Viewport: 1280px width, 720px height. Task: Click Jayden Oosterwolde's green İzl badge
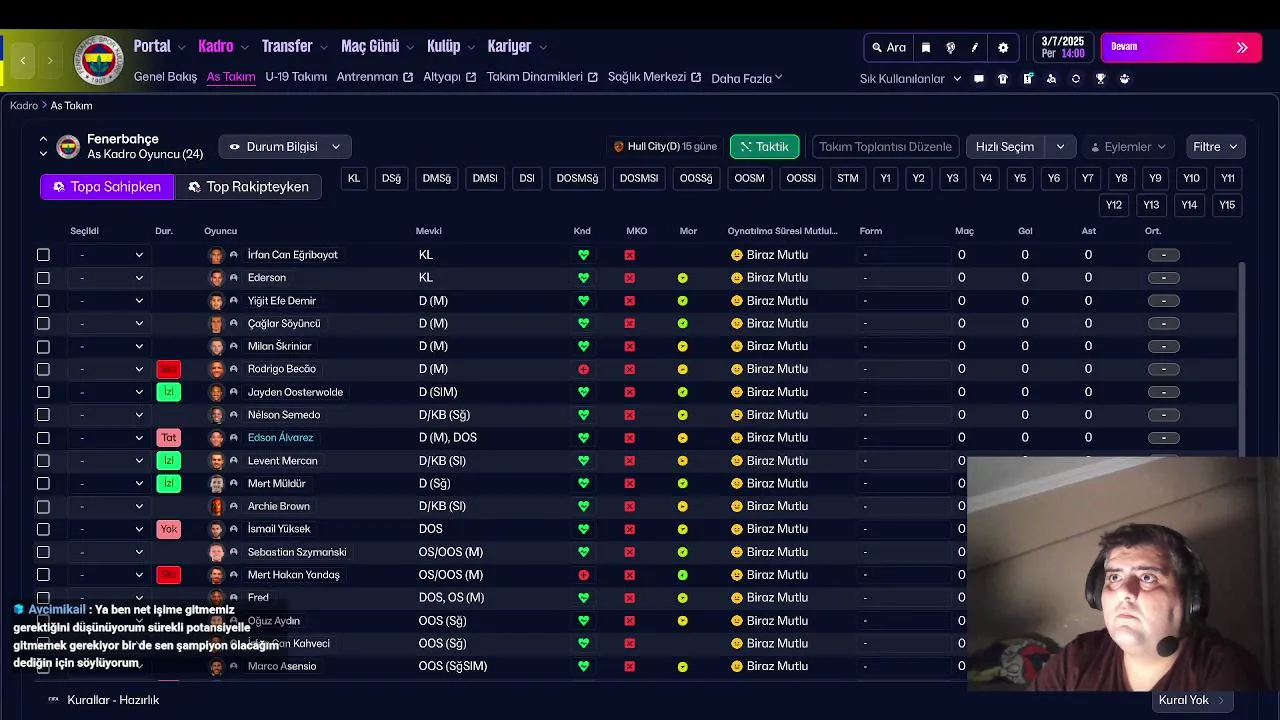[x=168, y=392]
